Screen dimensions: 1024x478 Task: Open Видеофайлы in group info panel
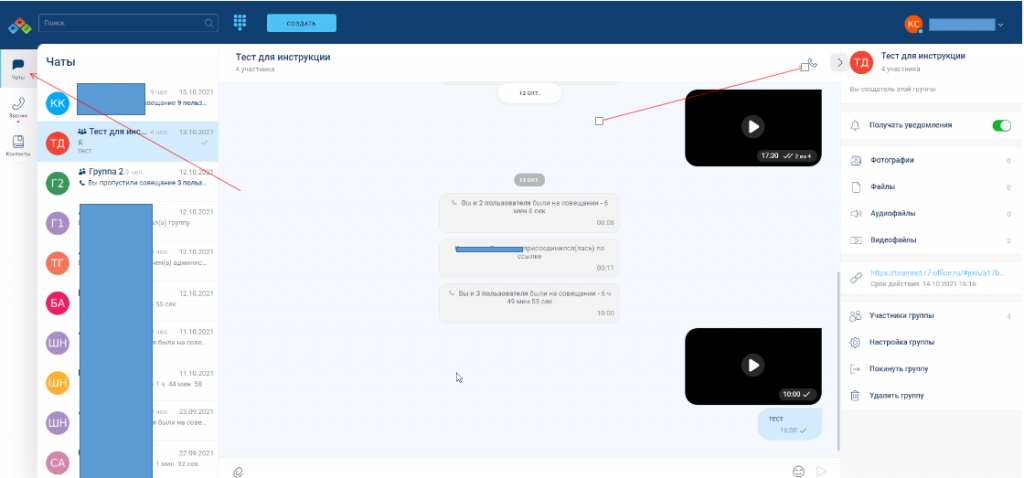892,240
